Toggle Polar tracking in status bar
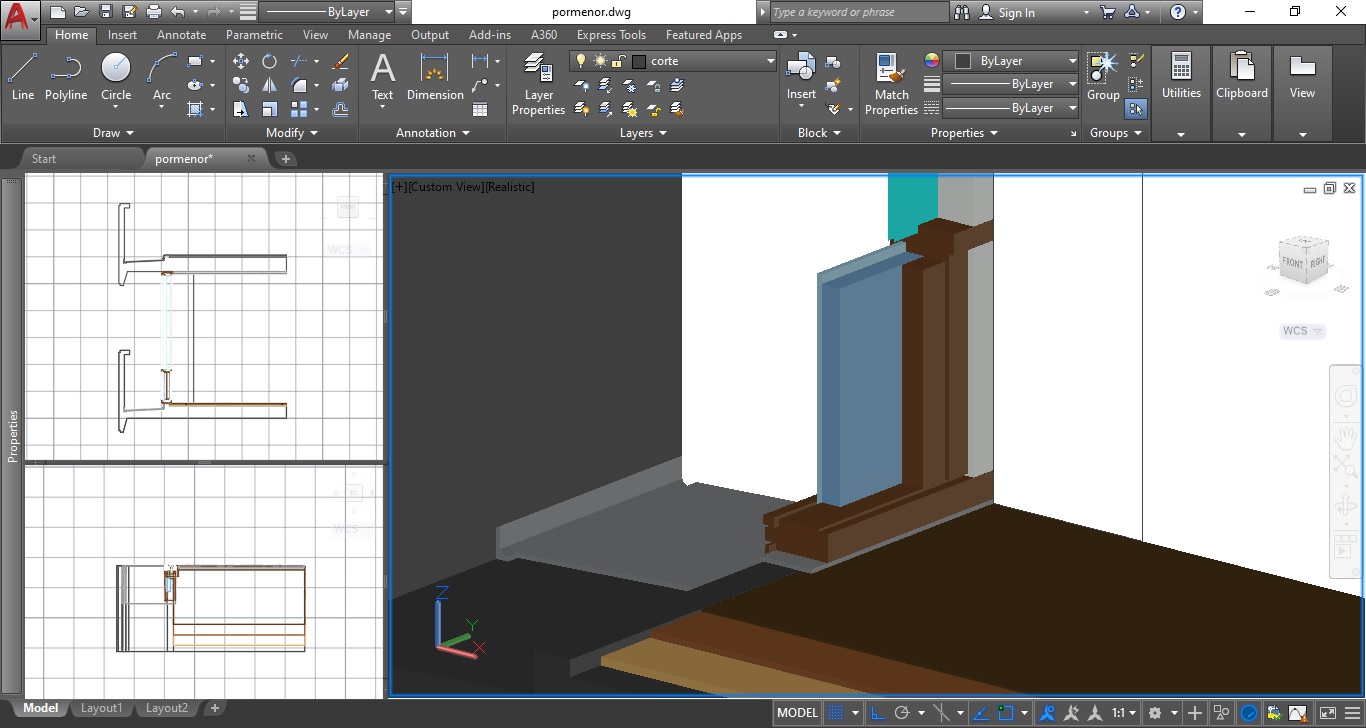Image resolution: width=1366 pixels, height=728 pixels. click(902, 713)
